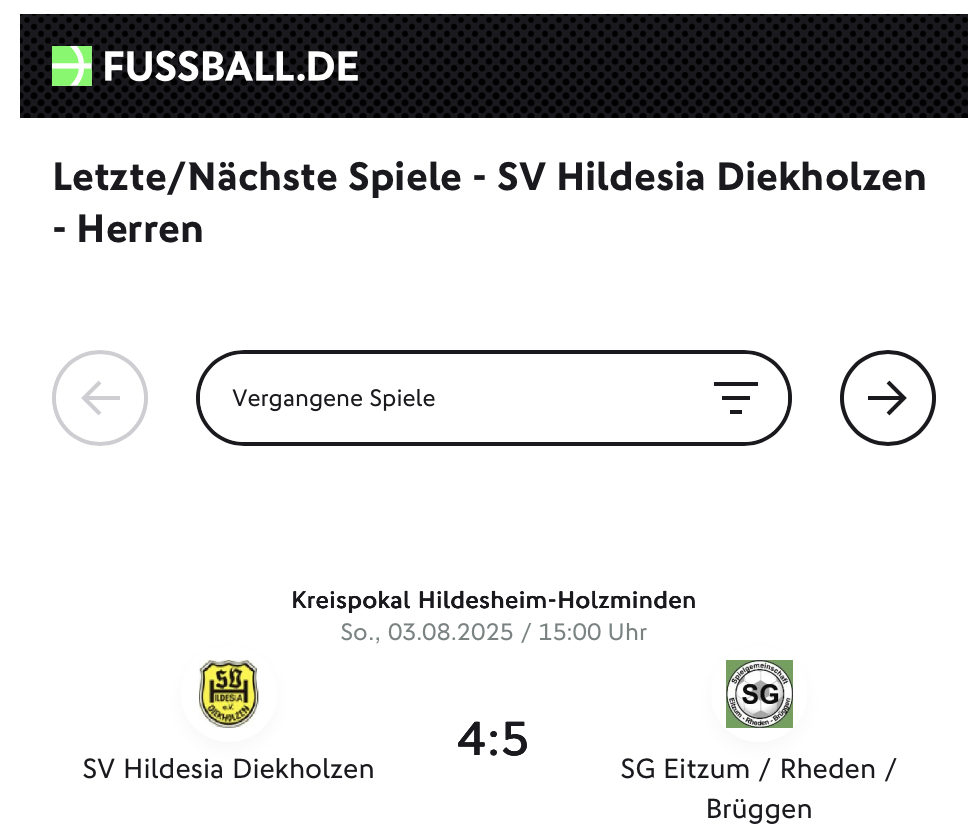Click the green SG Eitzum club crest
979x834 pixels.
(x=759, y=694)
